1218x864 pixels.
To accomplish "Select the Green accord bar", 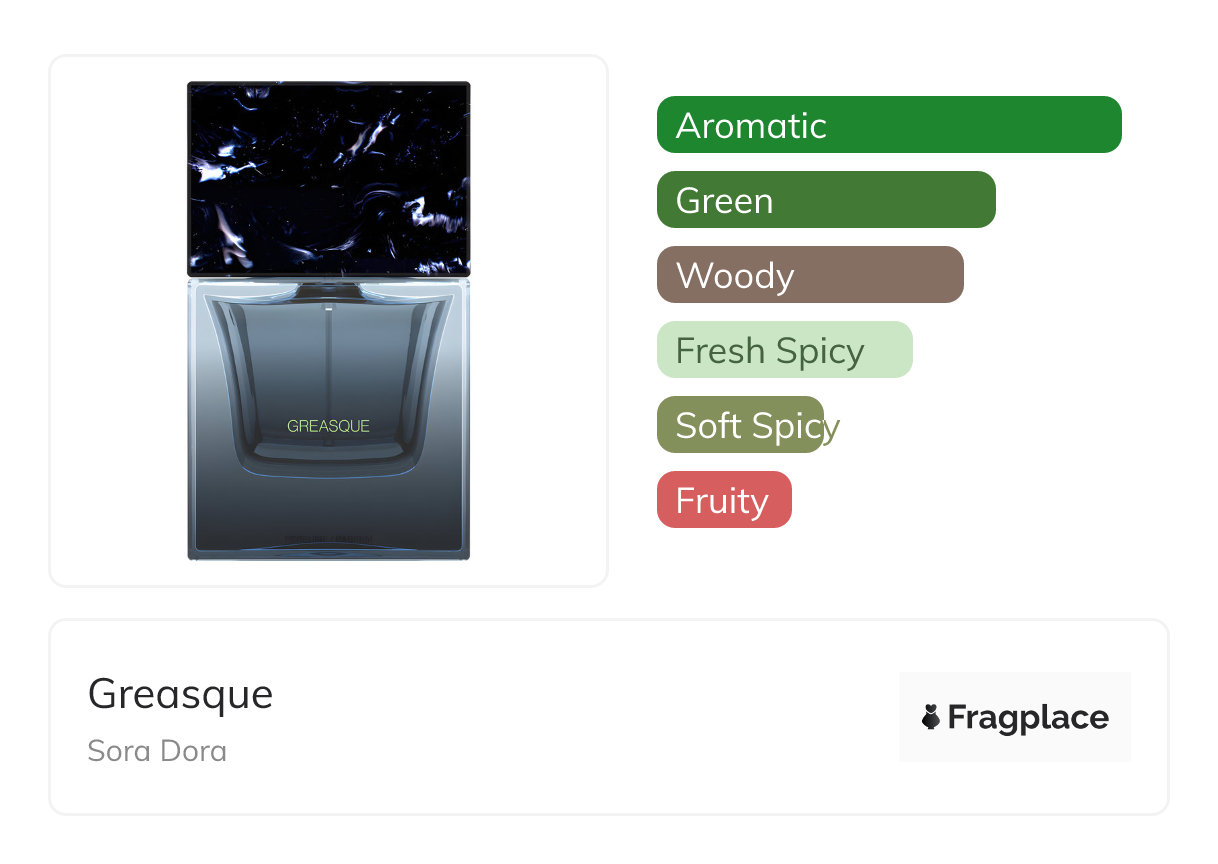I will [x=825, y=200].
